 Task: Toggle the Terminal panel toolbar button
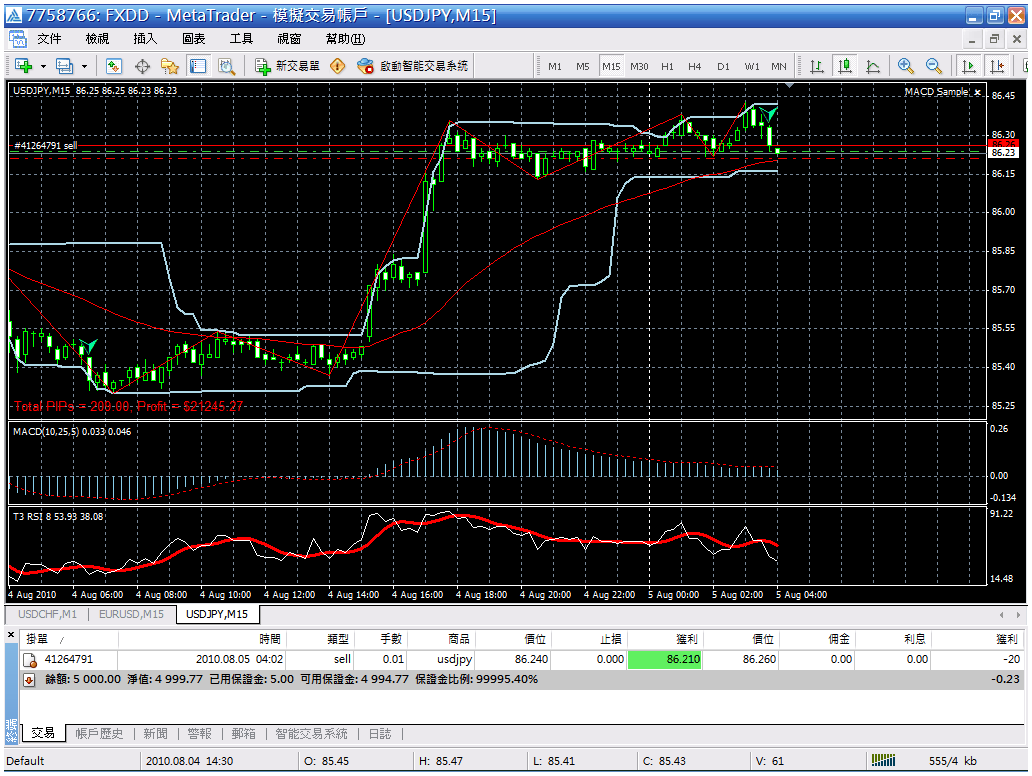198,66
